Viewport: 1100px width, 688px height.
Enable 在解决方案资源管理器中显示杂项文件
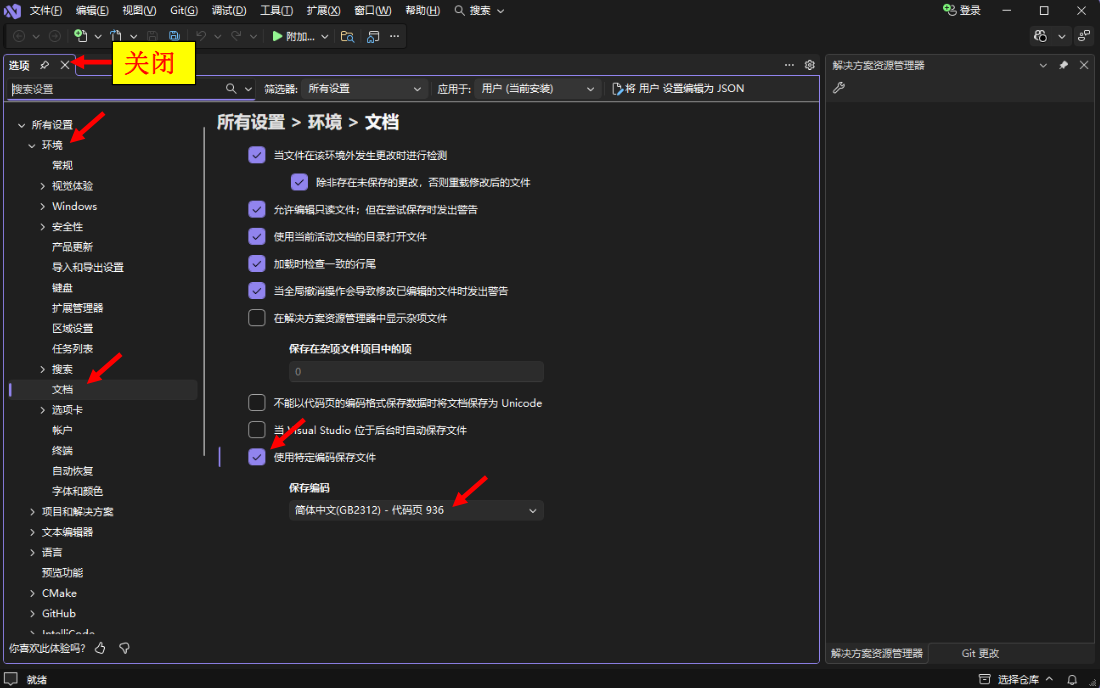[257, 317]
